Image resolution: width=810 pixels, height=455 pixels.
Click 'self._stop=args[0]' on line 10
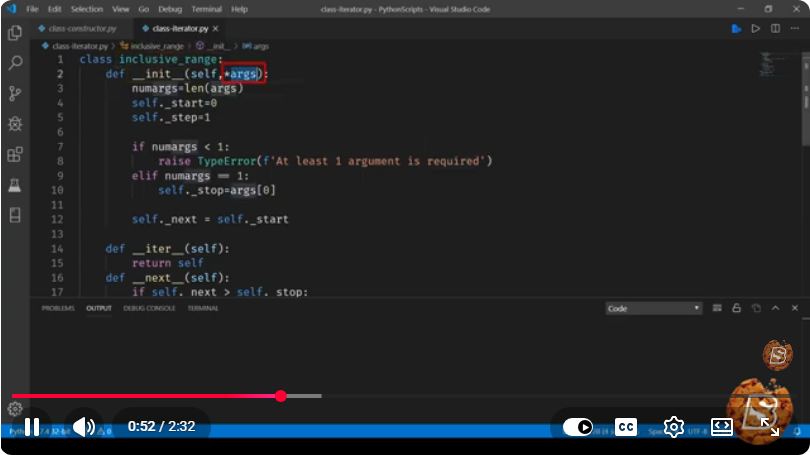216,190
